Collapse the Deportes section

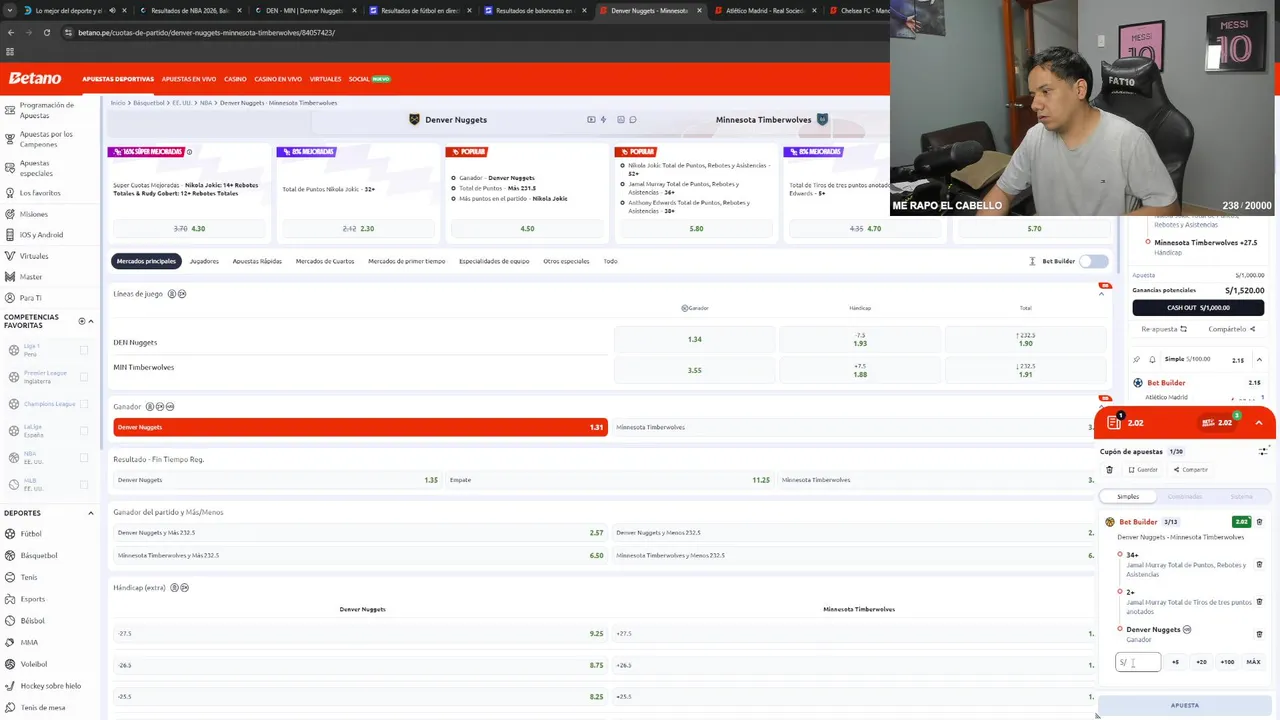[x=91, y=513]
